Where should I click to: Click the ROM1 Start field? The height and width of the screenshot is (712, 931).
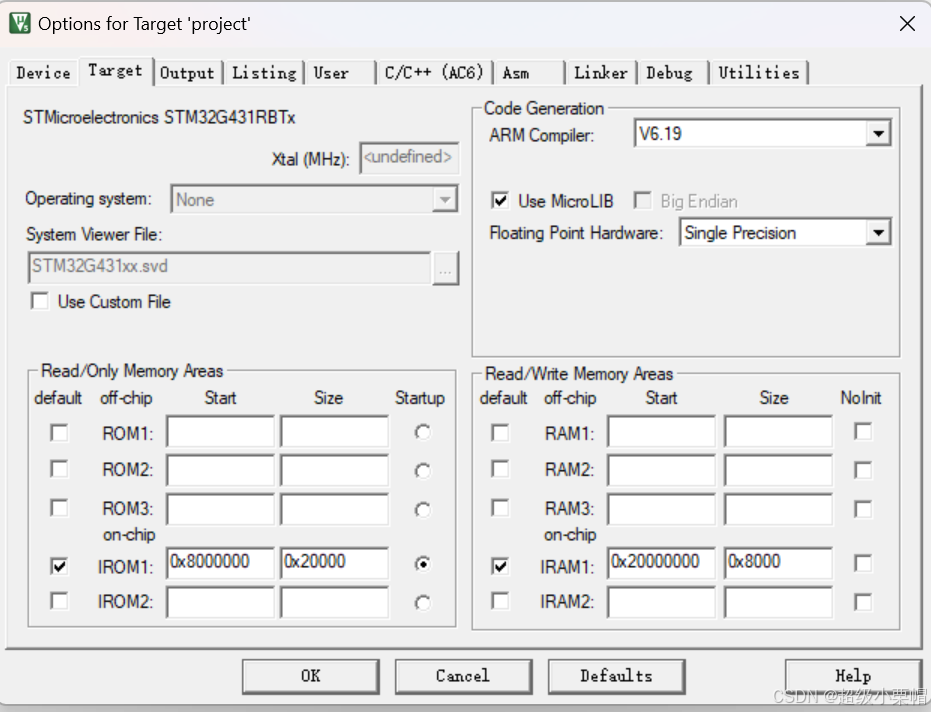220,432
